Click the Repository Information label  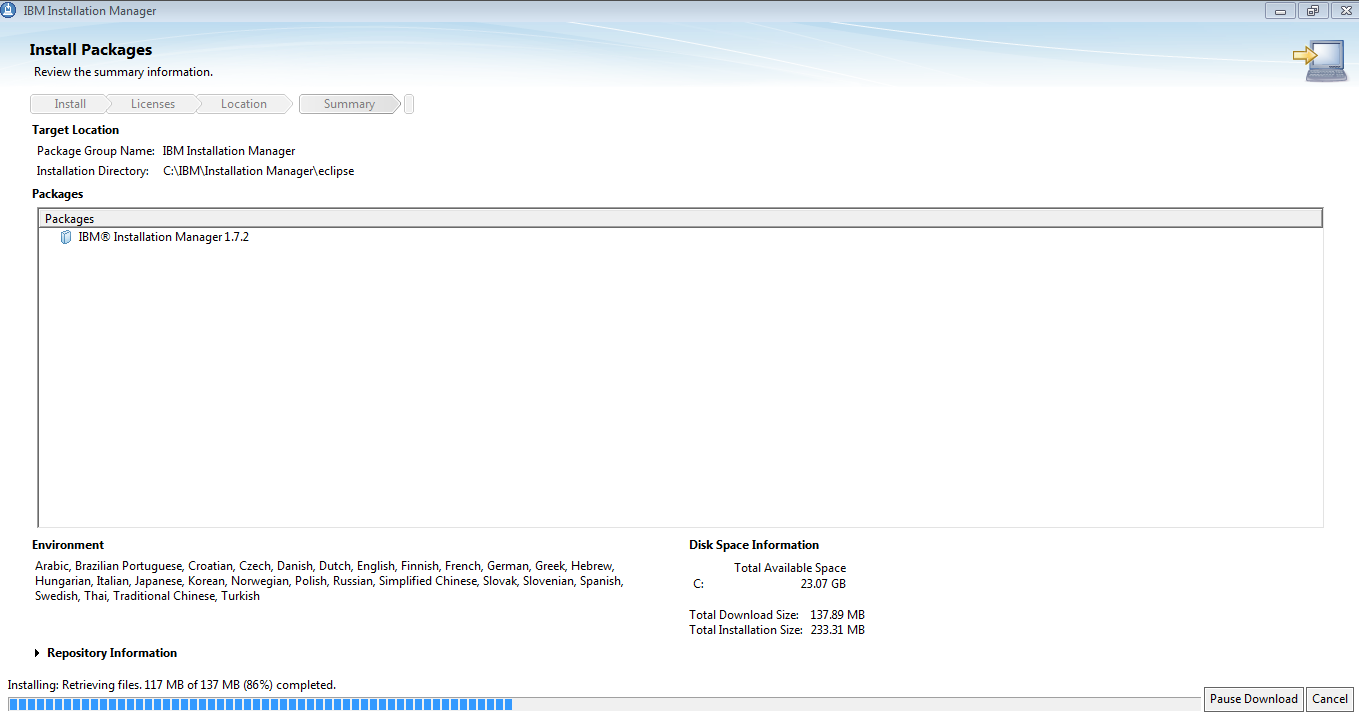(x=112, y=653)
